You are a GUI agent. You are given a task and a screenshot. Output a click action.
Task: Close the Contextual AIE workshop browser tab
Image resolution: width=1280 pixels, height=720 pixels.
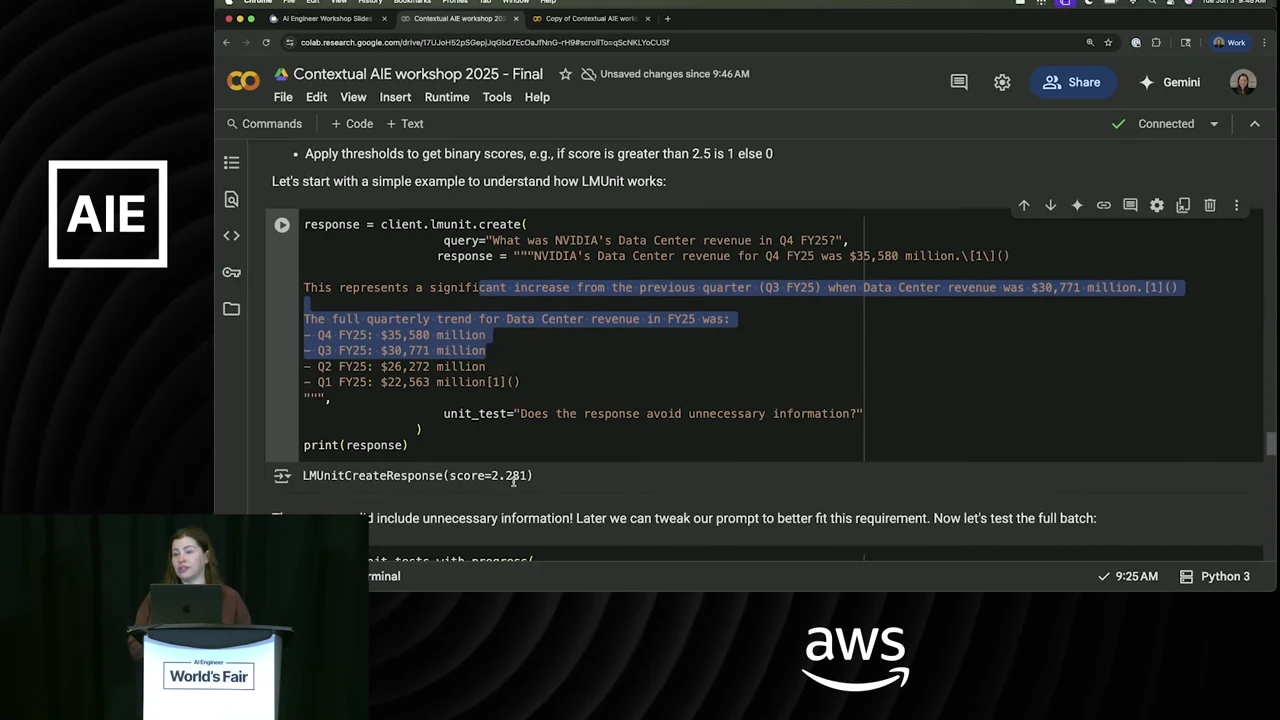click(515, 18)
